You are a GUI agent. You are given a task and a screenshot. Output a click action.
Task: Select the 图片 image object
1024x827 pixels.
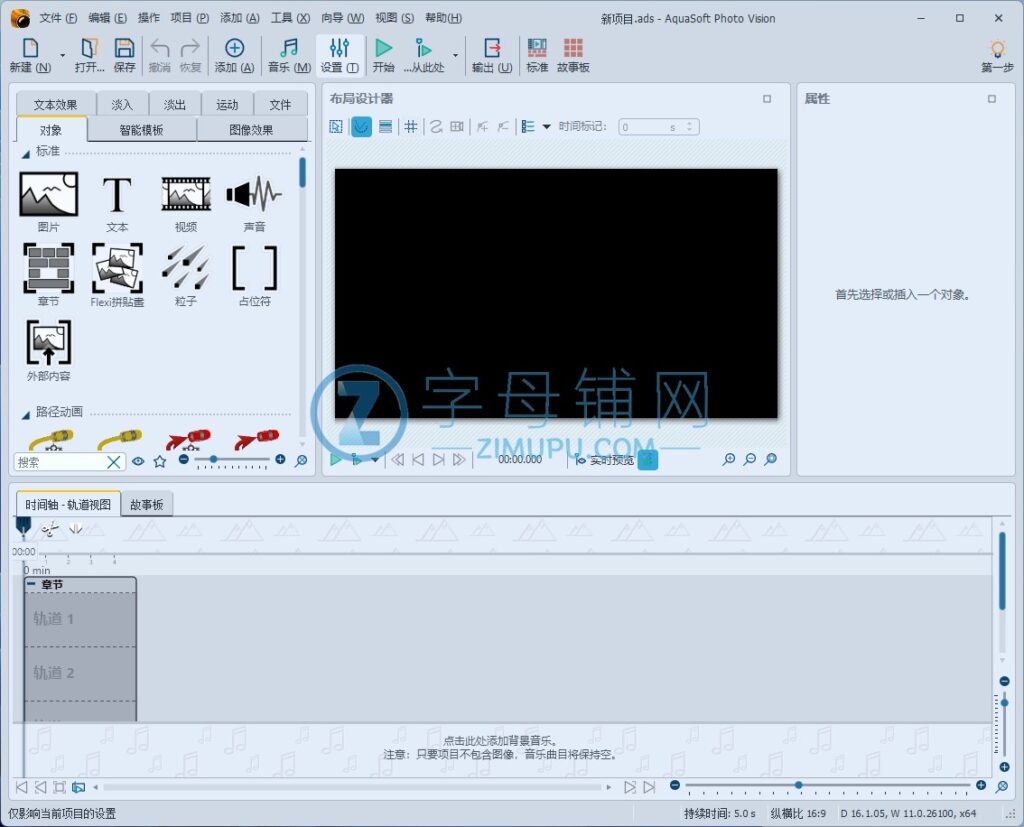48,202
